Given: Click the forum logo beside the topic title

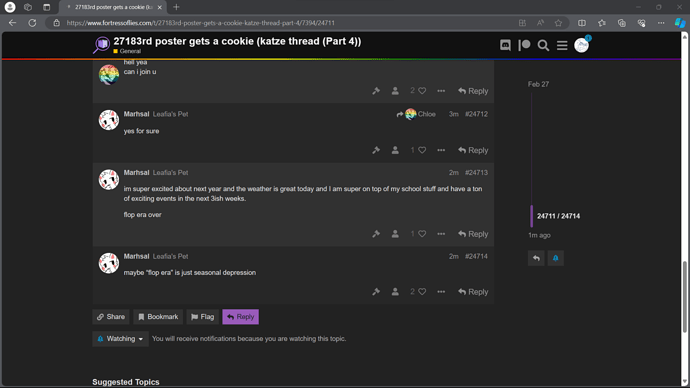Looking at the screenshot, I should [x=102, y=44].
